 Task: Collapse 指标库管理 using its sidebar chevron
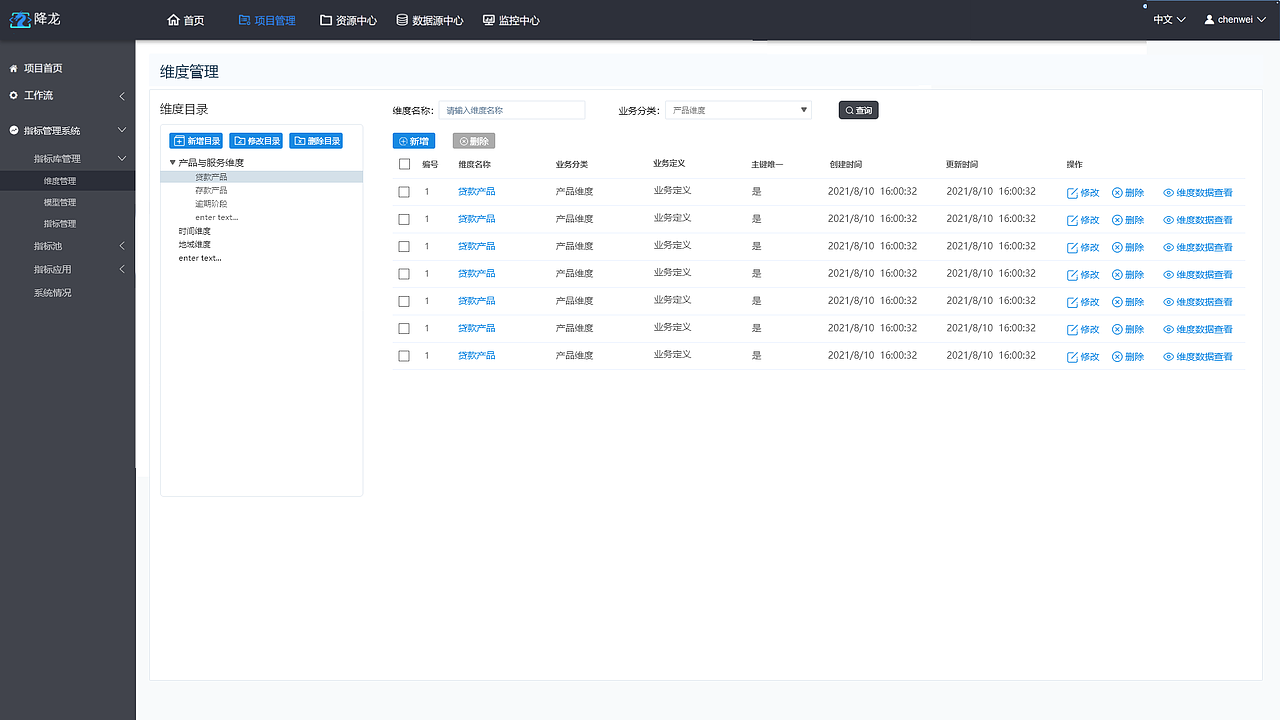(122, 158)
